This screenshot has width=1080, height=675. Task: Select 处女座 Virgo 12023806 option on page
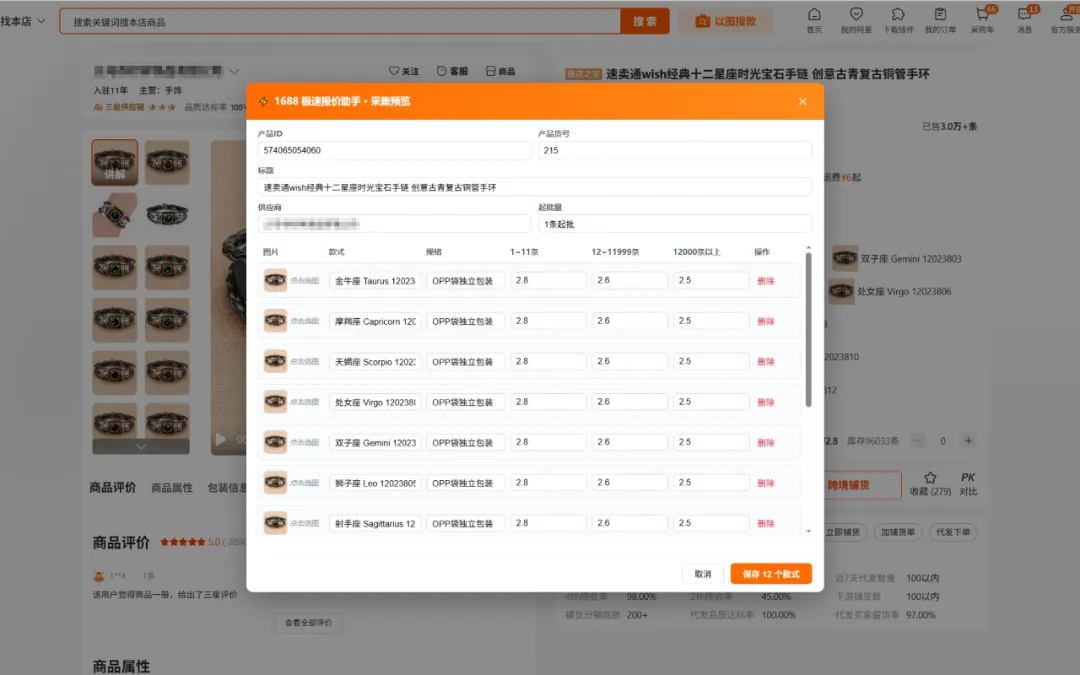coord(891,291)
